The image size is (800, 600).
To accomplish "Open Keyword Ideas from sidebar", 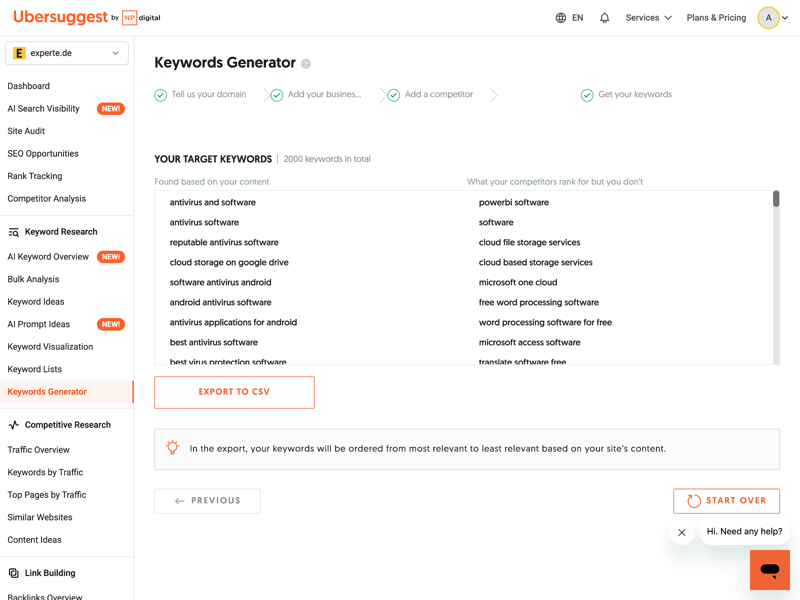I will click(x=36, y=302).
